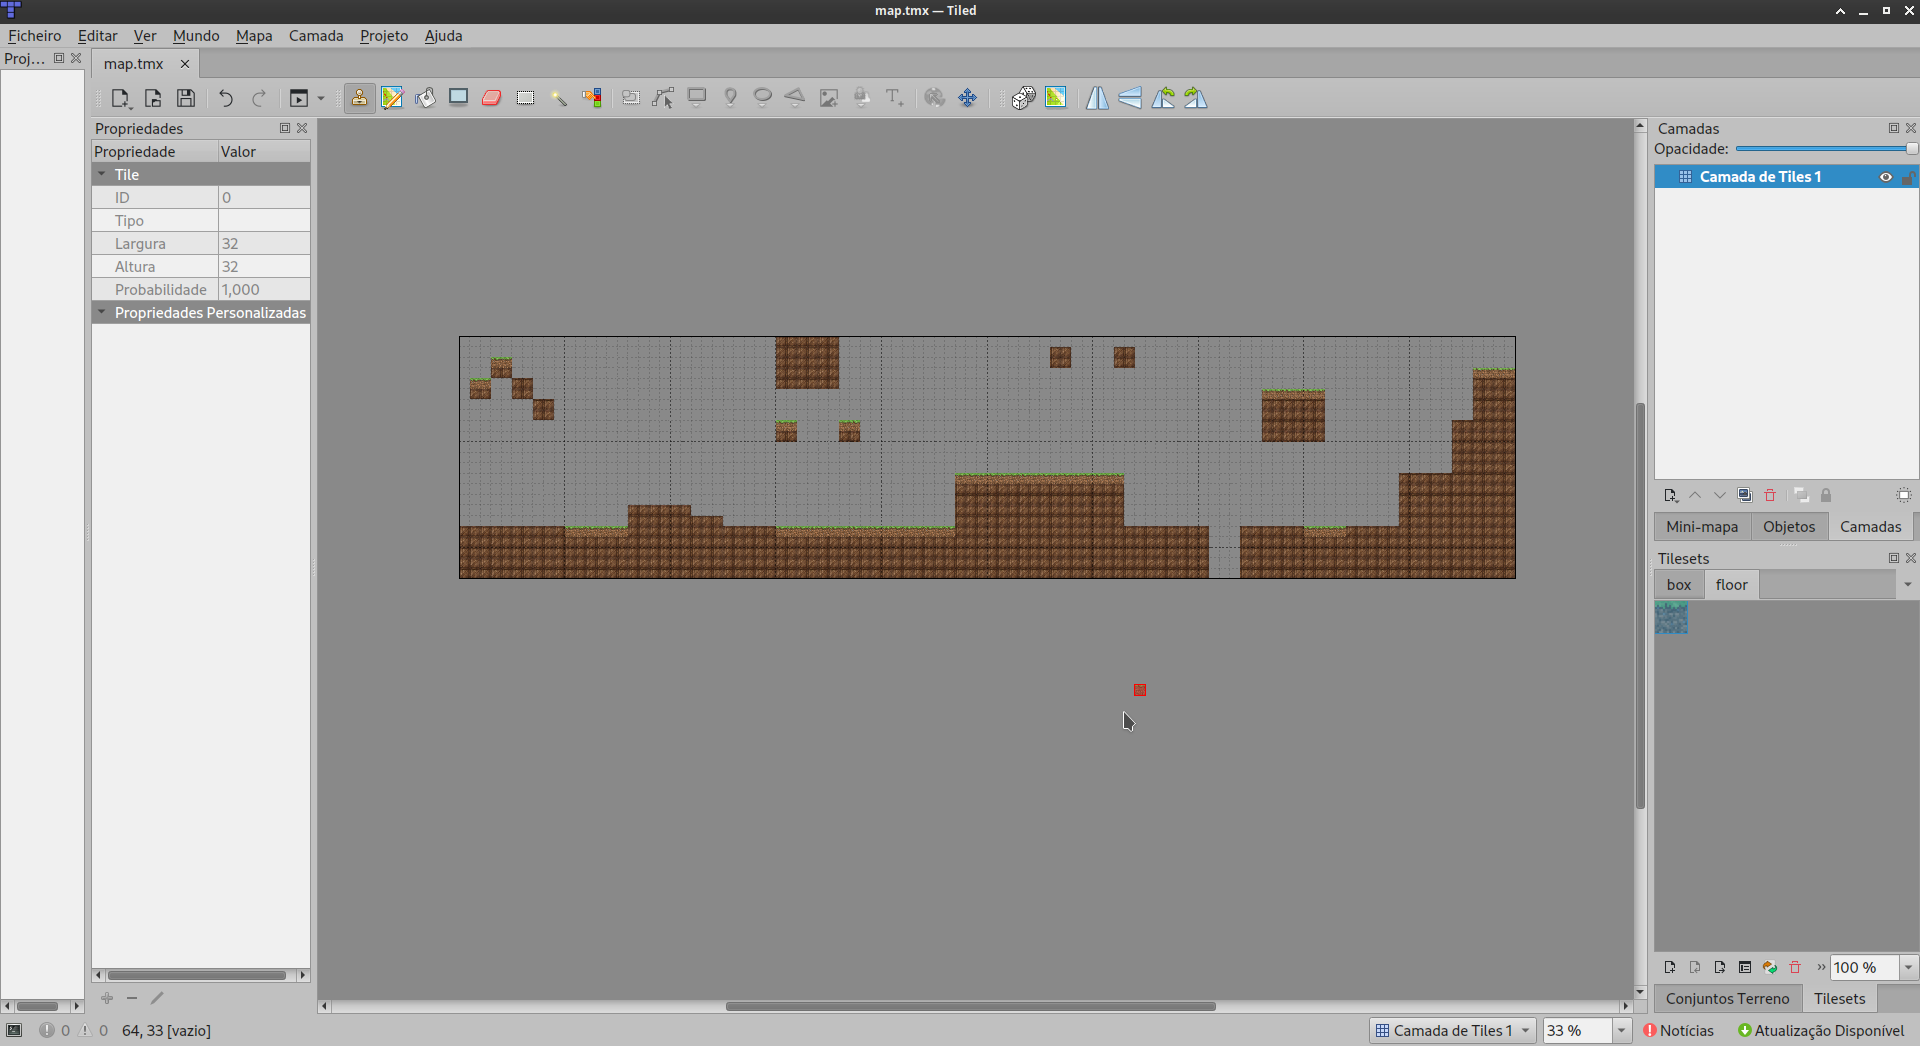
Task: Switch to the box tileset tab
Action: click(x=1679, y=585)
